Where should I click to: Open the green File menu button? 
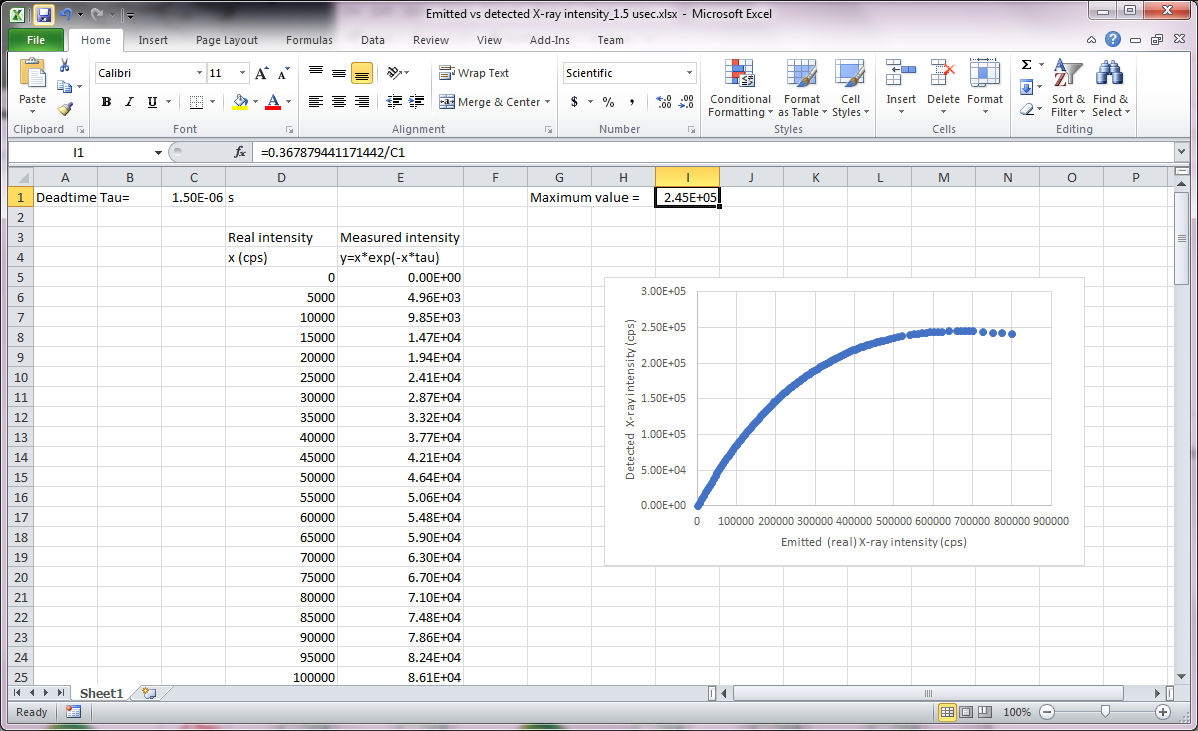36,40
